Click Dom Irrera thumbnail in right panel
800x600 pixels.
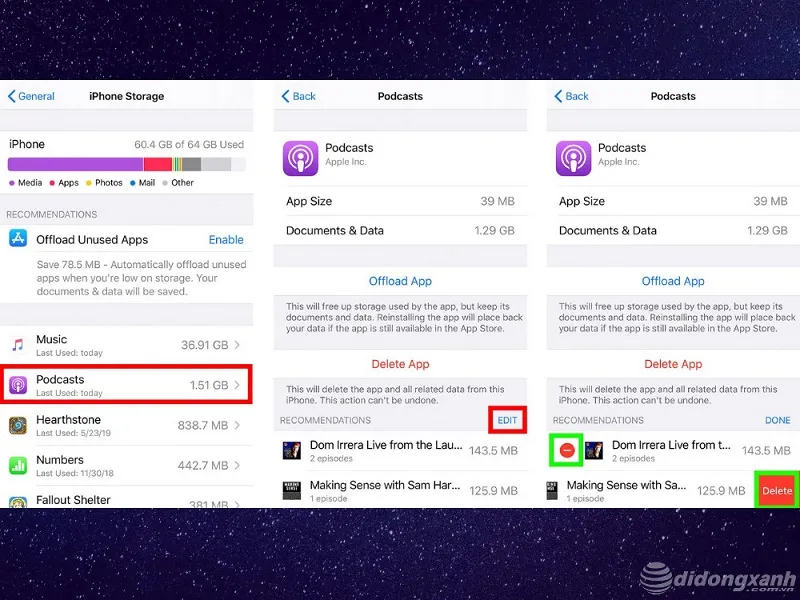[594, 451]
